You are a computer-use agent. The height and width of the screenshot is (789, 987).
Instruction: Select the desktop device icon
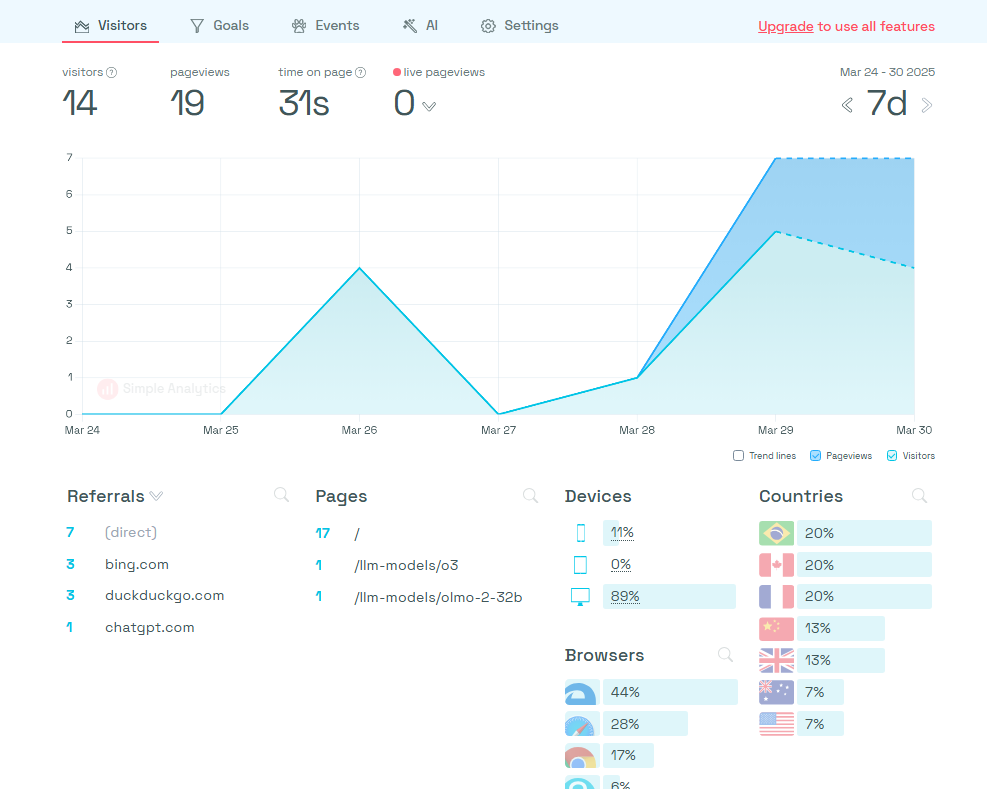(x=580, y=596)
